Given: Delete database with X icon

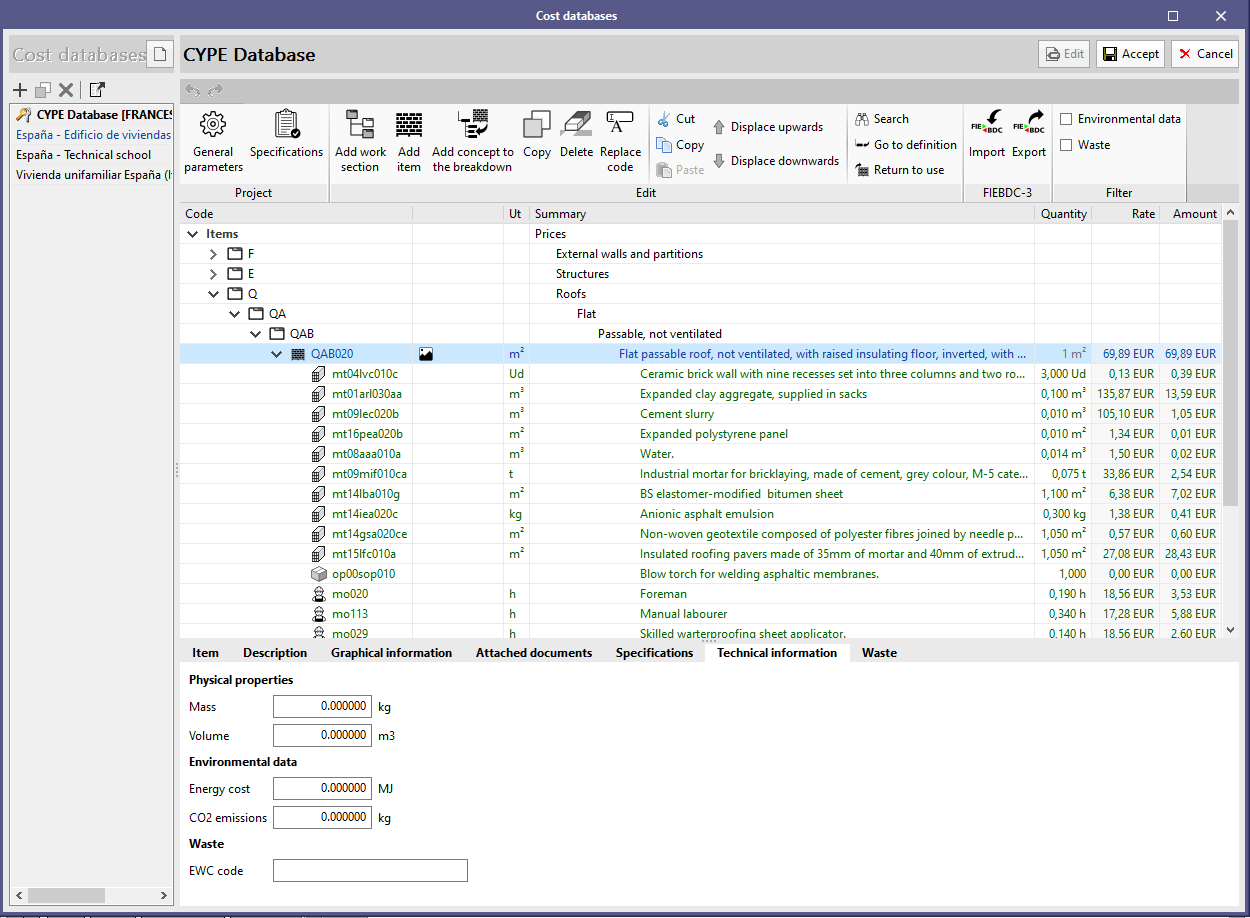Looking at the screenshot, I should pos(66,90).
